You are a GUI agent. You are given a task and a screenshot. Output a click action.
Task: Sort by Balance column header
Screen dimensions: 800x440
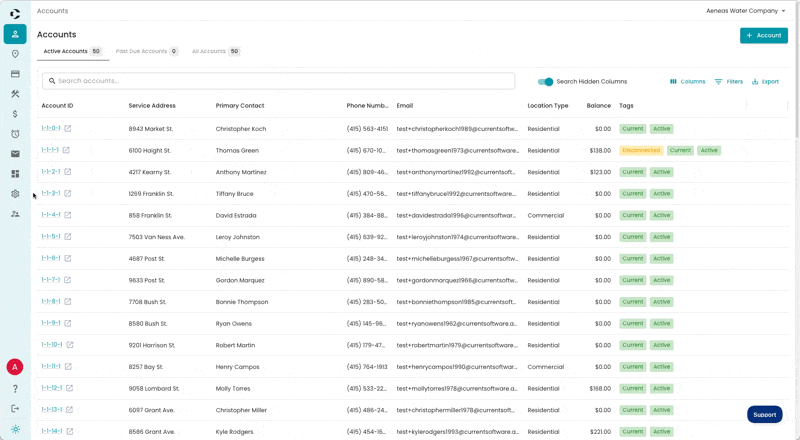tap(598, 106)
